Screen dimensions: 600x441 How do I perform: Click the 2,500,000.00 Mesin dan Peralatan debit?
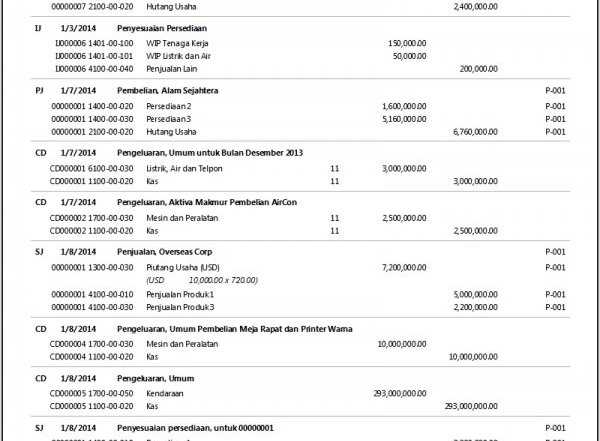pyautogui.click(x=404, y=218)
